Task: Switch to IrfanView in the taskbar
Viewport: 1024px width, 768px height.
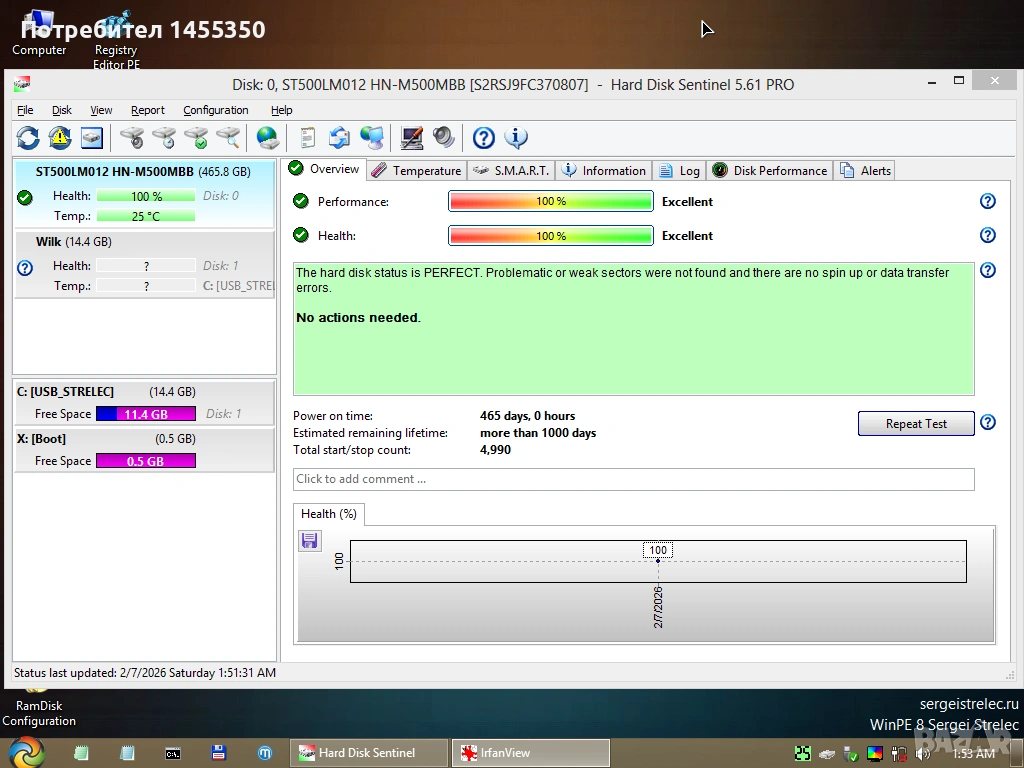Action: click(x=530, y=753)
